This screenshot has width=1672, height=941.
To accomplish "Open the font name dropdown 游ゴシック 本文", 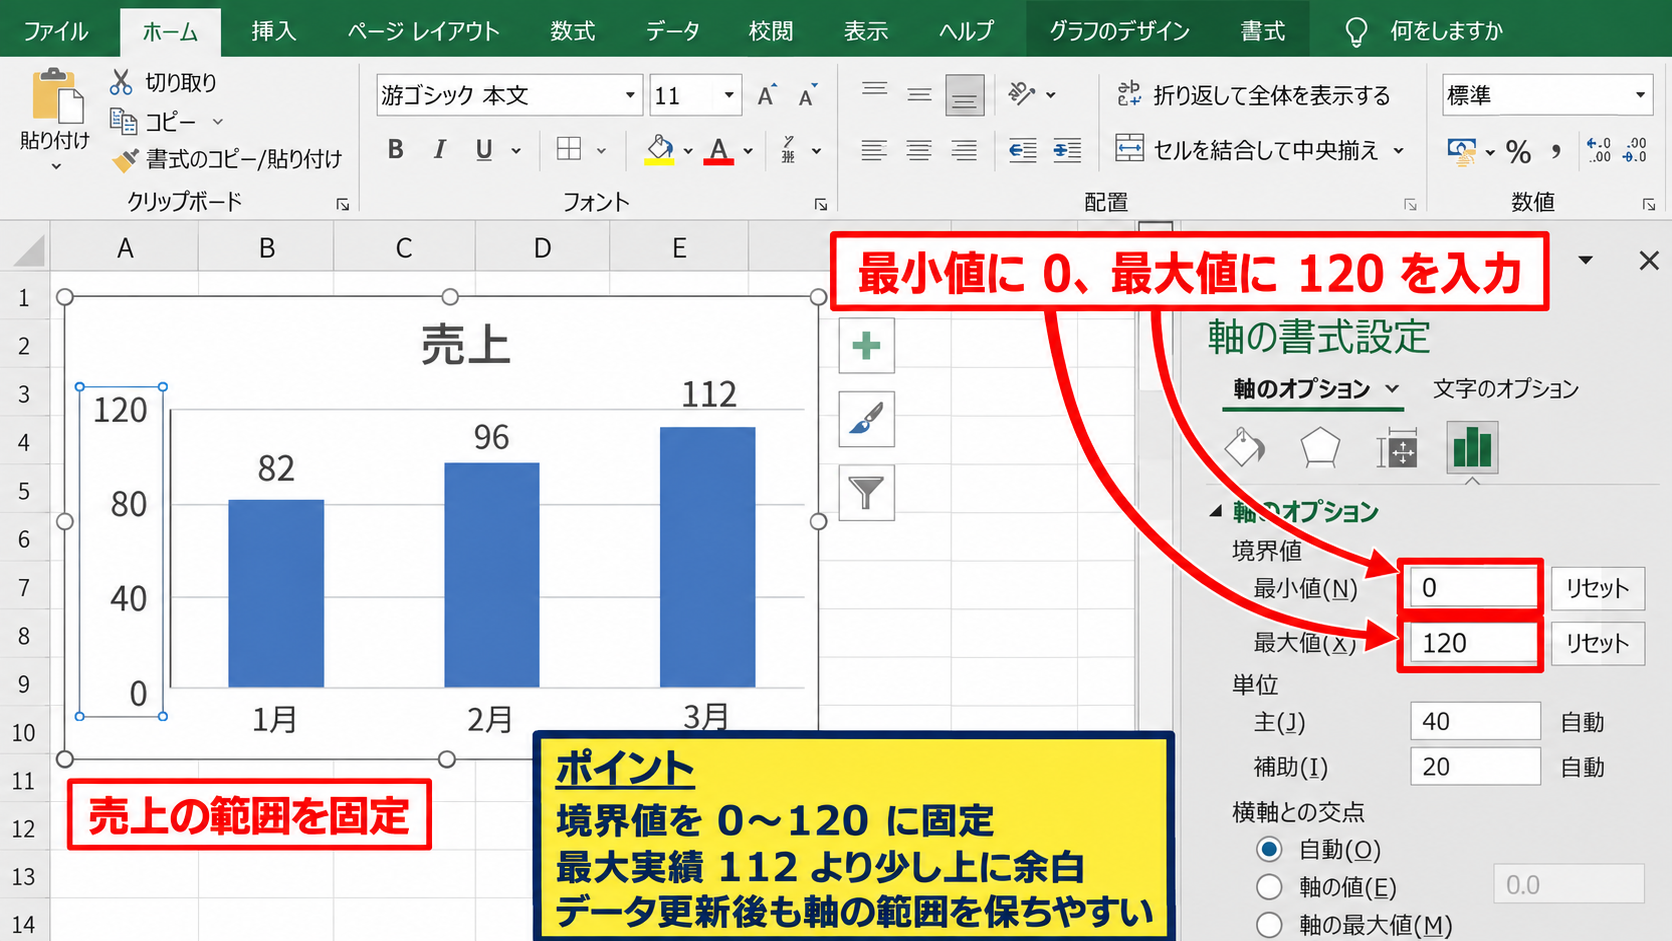I will pyautogui.click(x=630, y=95).
